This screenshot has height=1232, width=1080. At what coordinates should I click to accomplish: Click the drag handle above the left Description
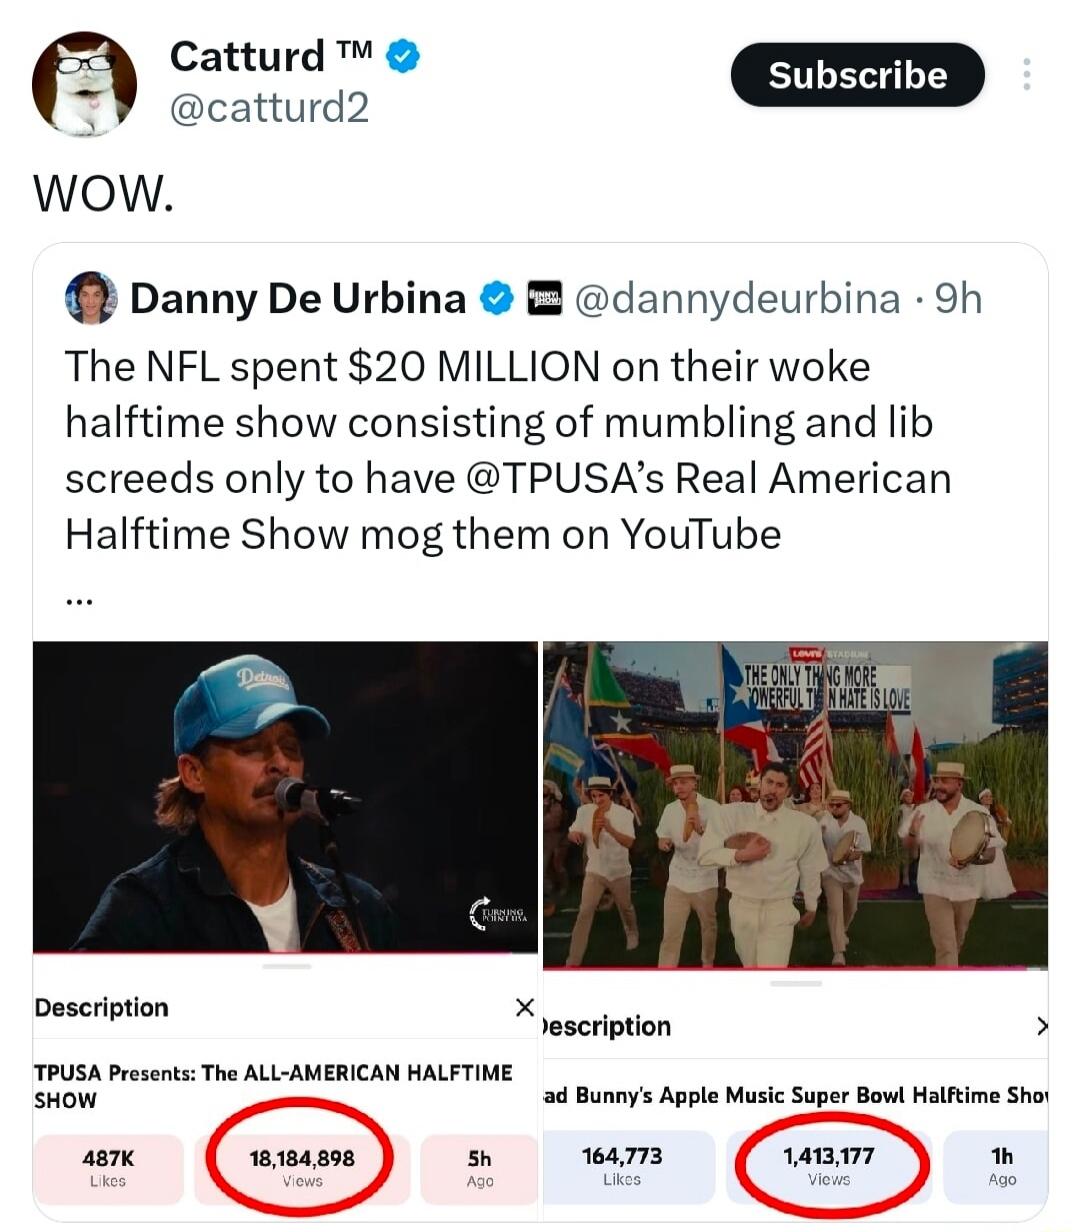click(x=286, y=966)
